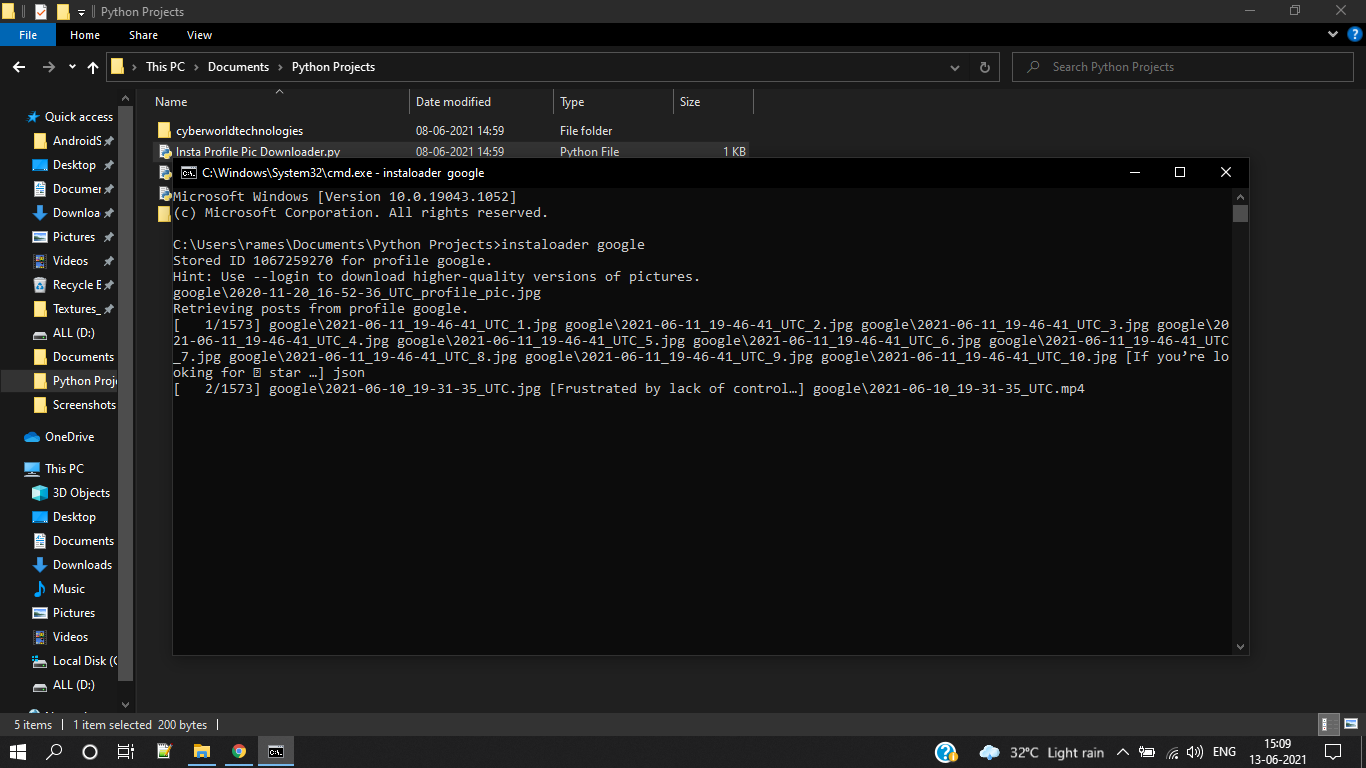Expand the ribbon with the chevron
Screen dimensions: 1366x768
(1333, 35)
